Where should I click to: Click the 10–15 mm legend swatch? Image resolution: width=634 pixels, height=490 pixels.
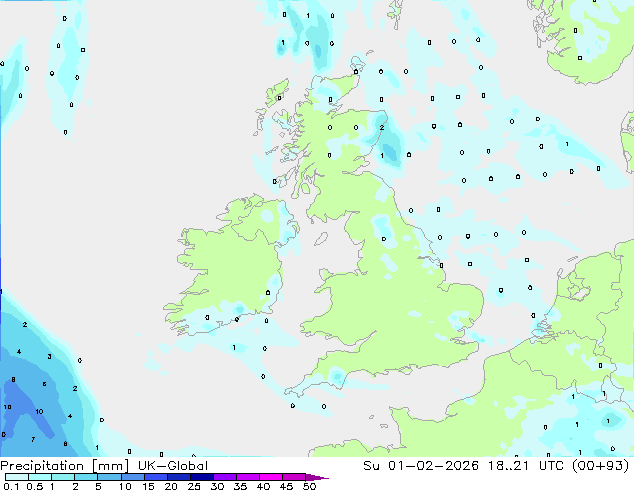[x=132, y=477]
